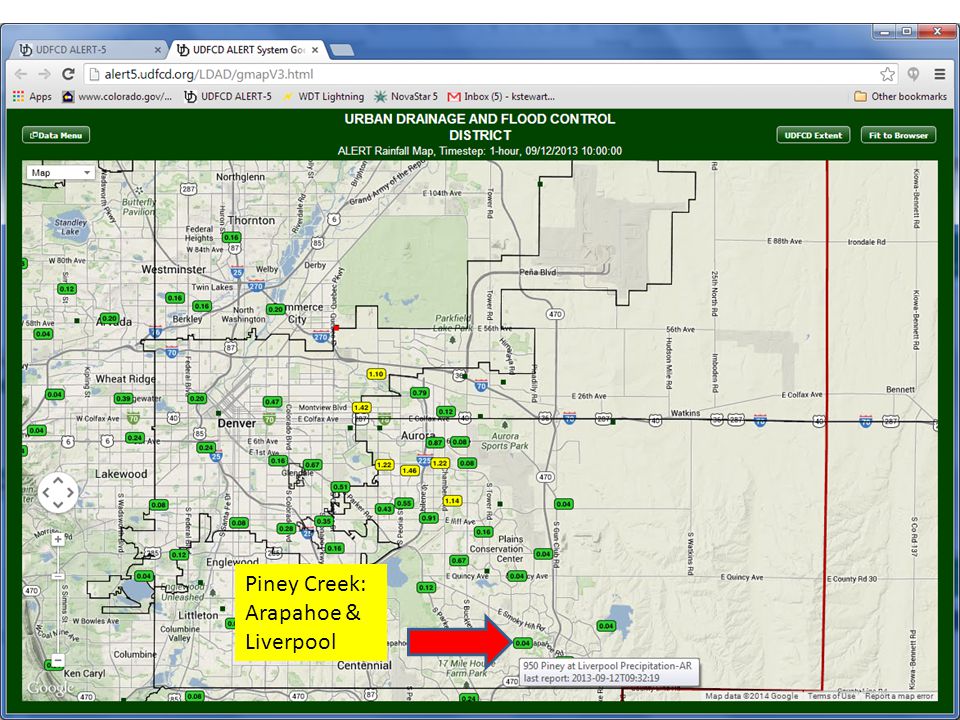This screenshot has height=720, width=960.
Task: Open the Apps shortcut in bookmarks bar
Action: click(x=32, y=96)
